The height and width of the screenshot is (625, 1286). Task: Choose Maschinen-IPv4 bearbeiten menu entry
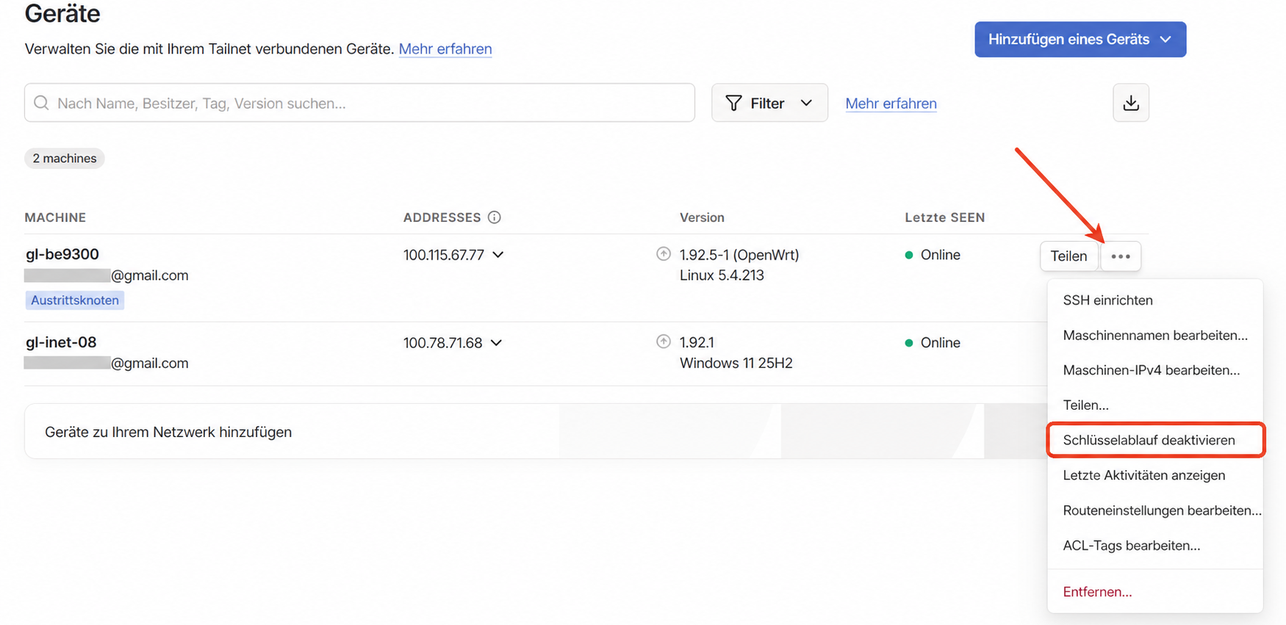click(x=1151, y=370)
